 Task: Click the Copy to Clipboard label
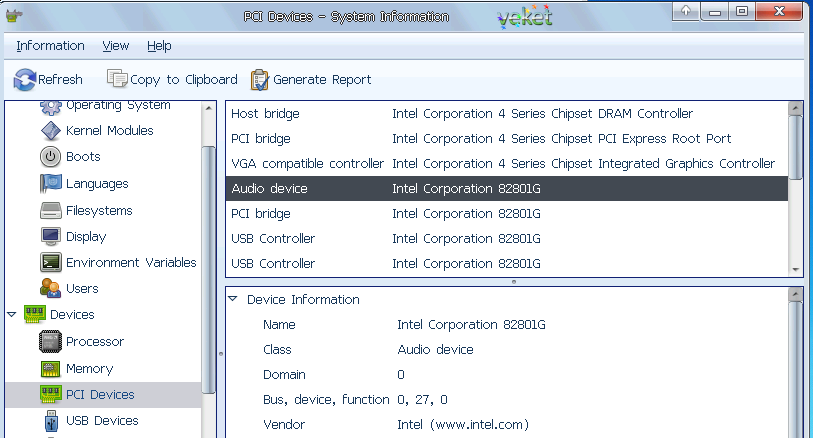[x=184, y=79]
